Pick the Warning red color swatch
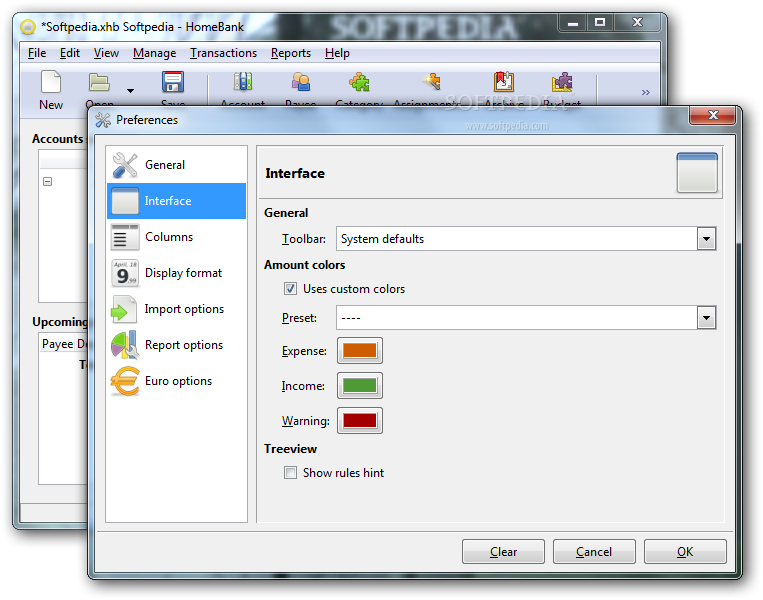Viewport: 763px width, 600px height. [x=360, y=420]
